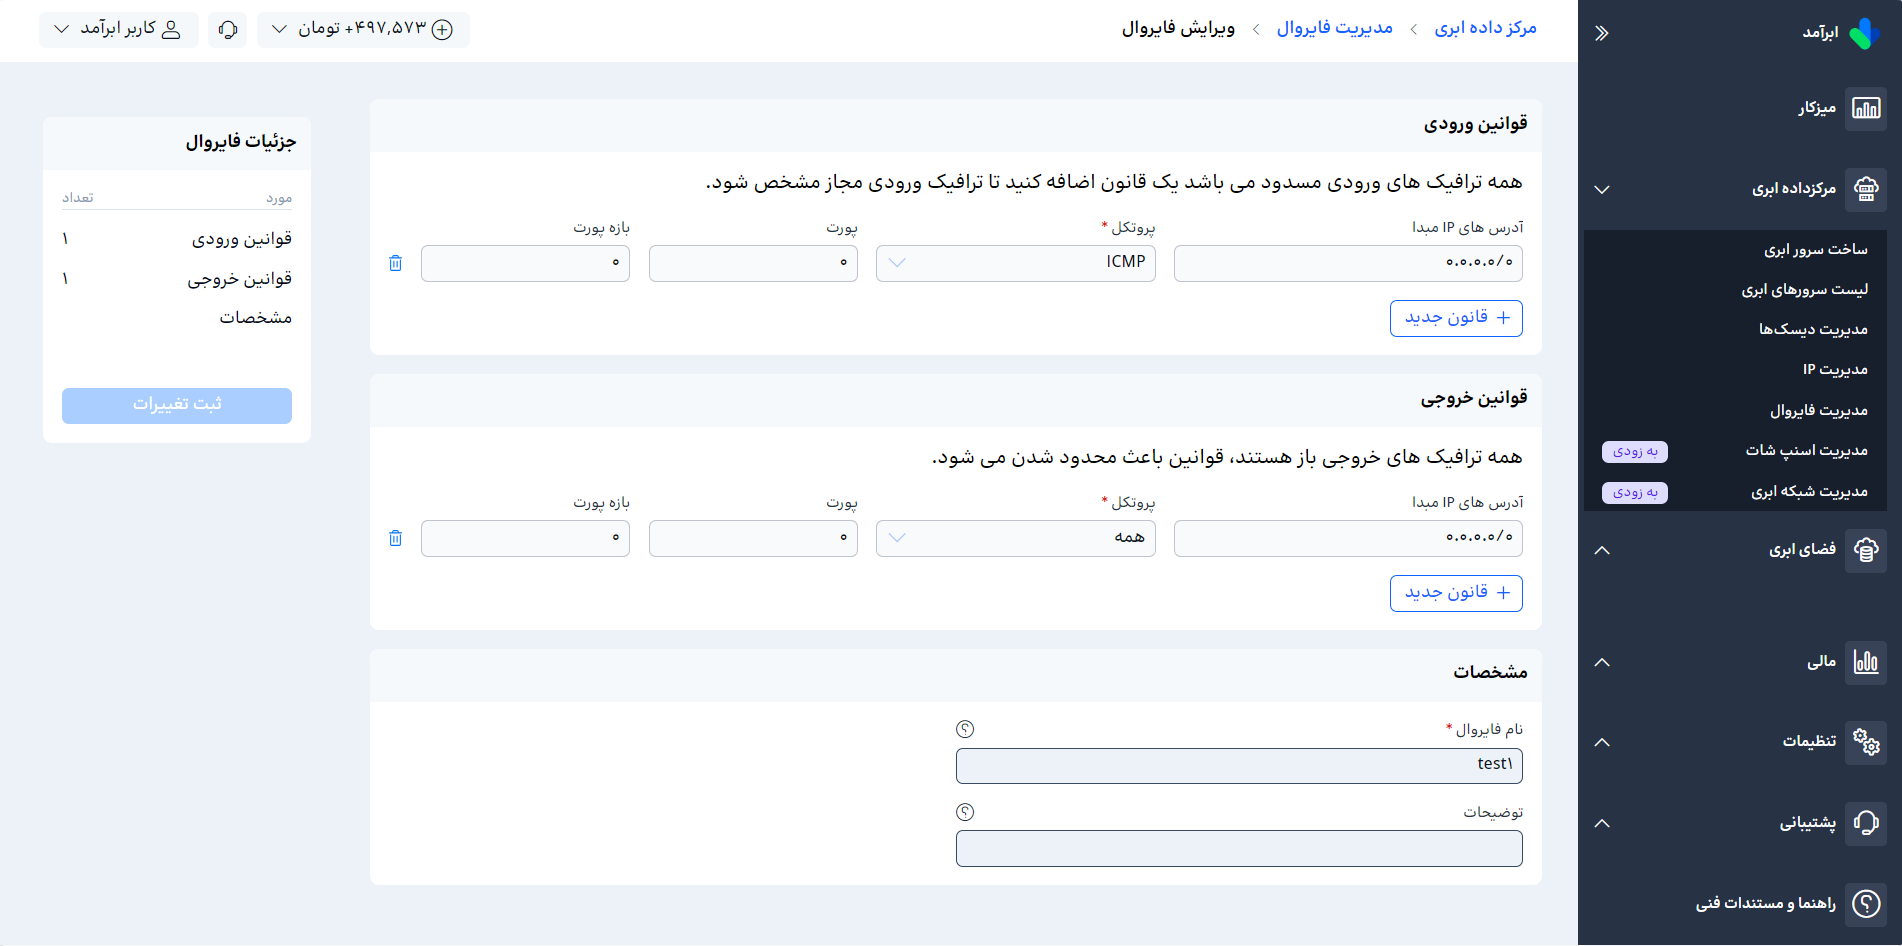Screen dimensions: 1902x946
Task: Click the تنظیمات gears icon
Action: (x=1866, y=742)
